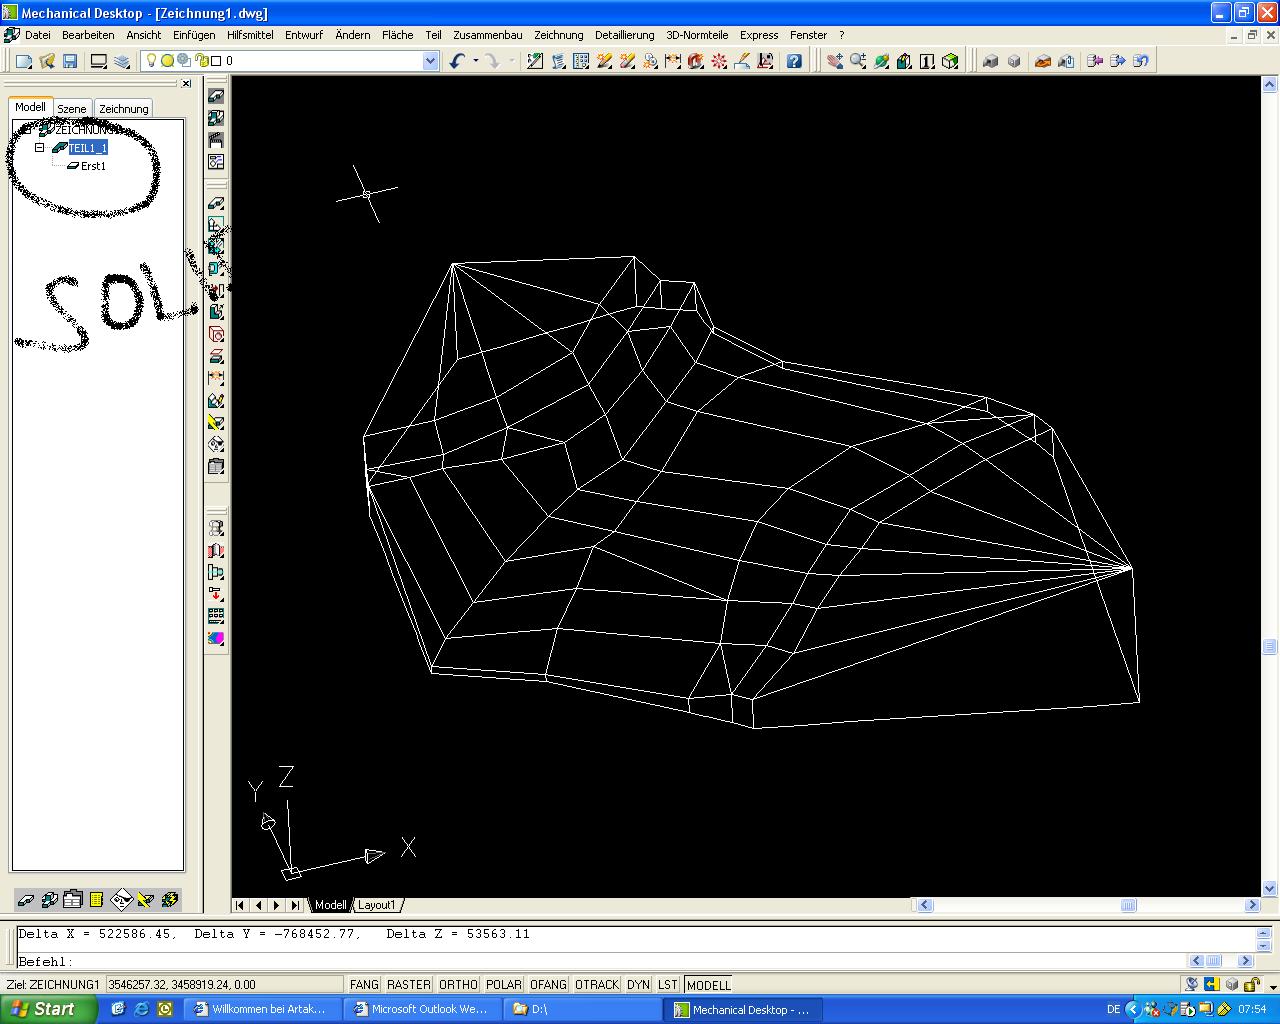This screenshot has width=1280, height=1024.
Task: Click the shaded green cube view icon
Action: point(950,61)
